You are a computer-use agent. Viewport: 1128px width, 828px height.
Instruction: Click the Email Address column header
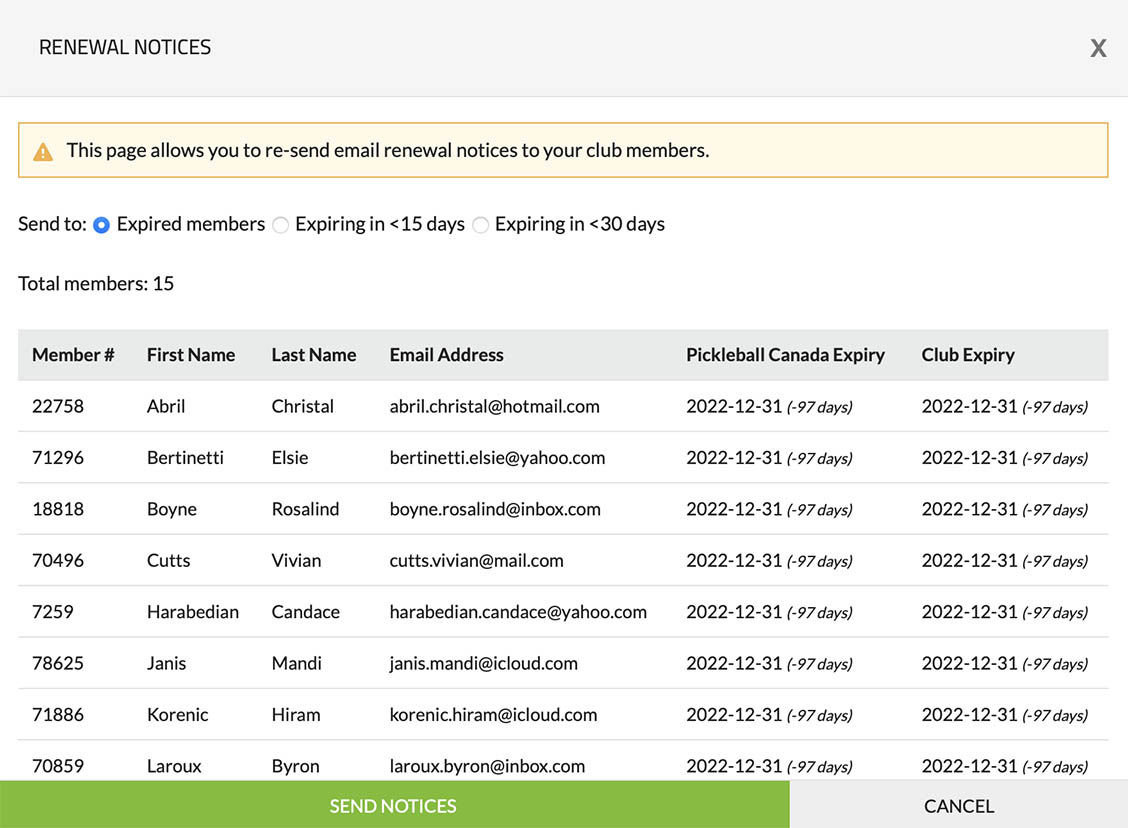(446, 355)
